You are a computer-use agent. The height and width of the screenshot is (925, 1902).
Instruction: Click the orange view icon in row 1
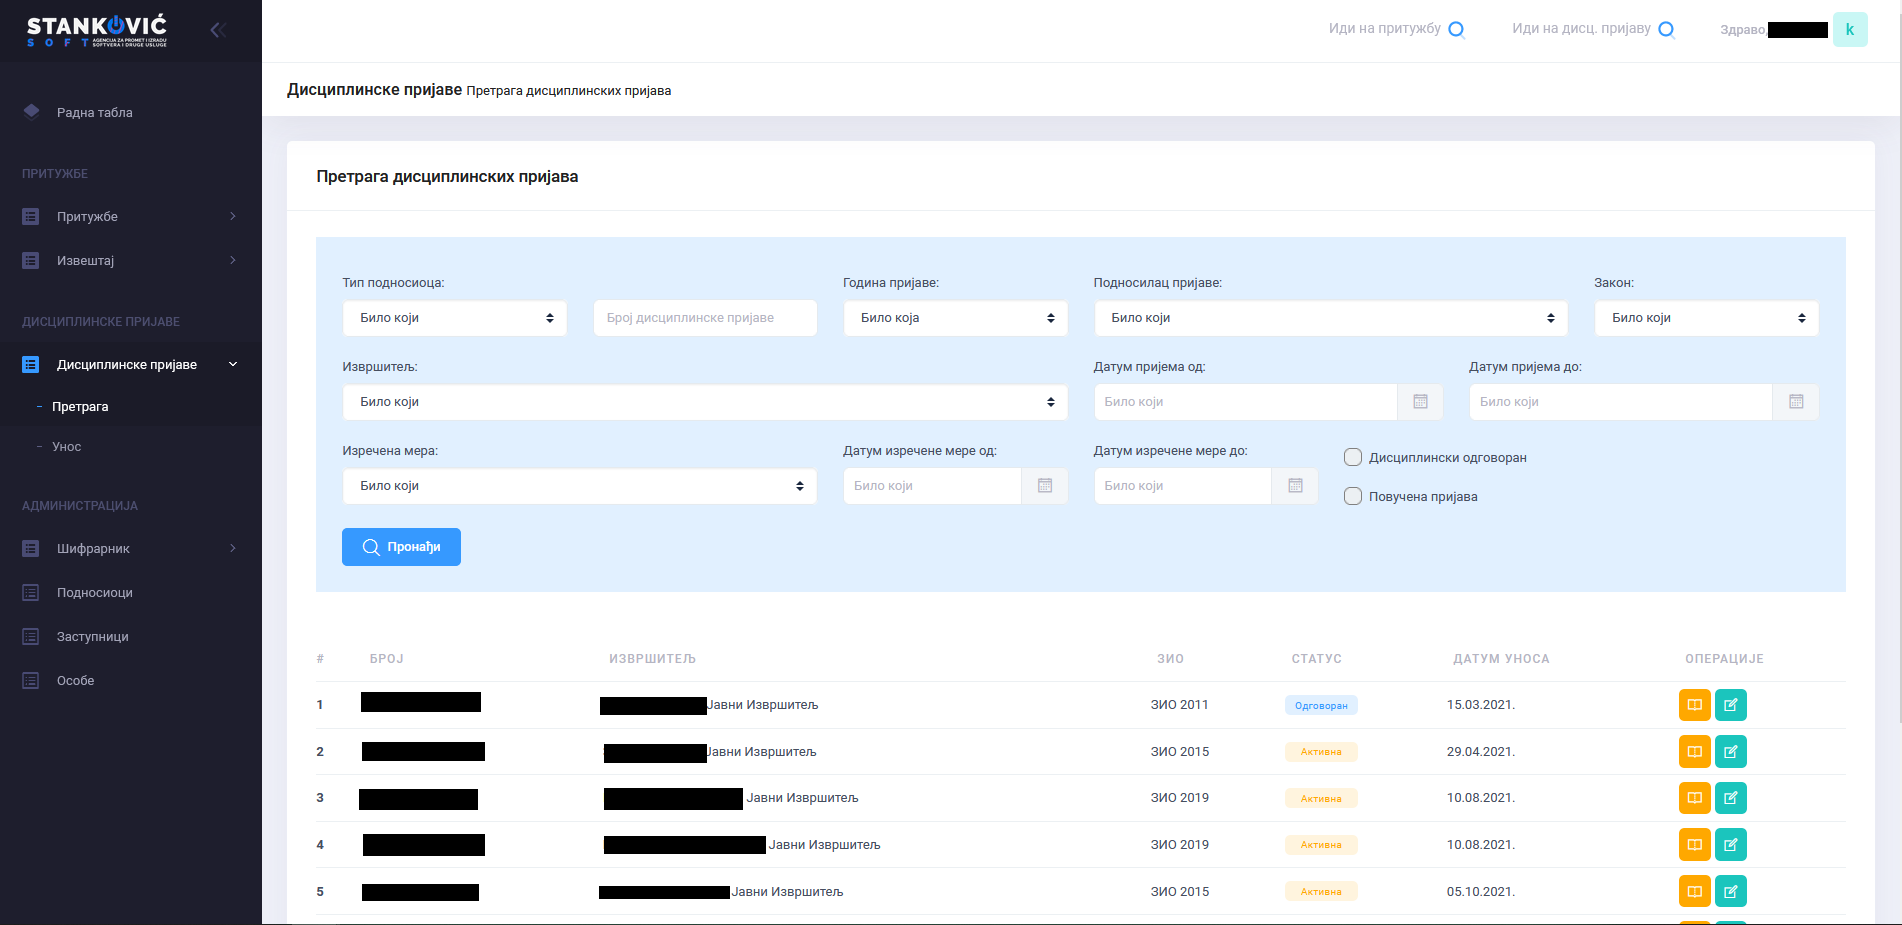pyautogui.click(x=1694, y=705)
